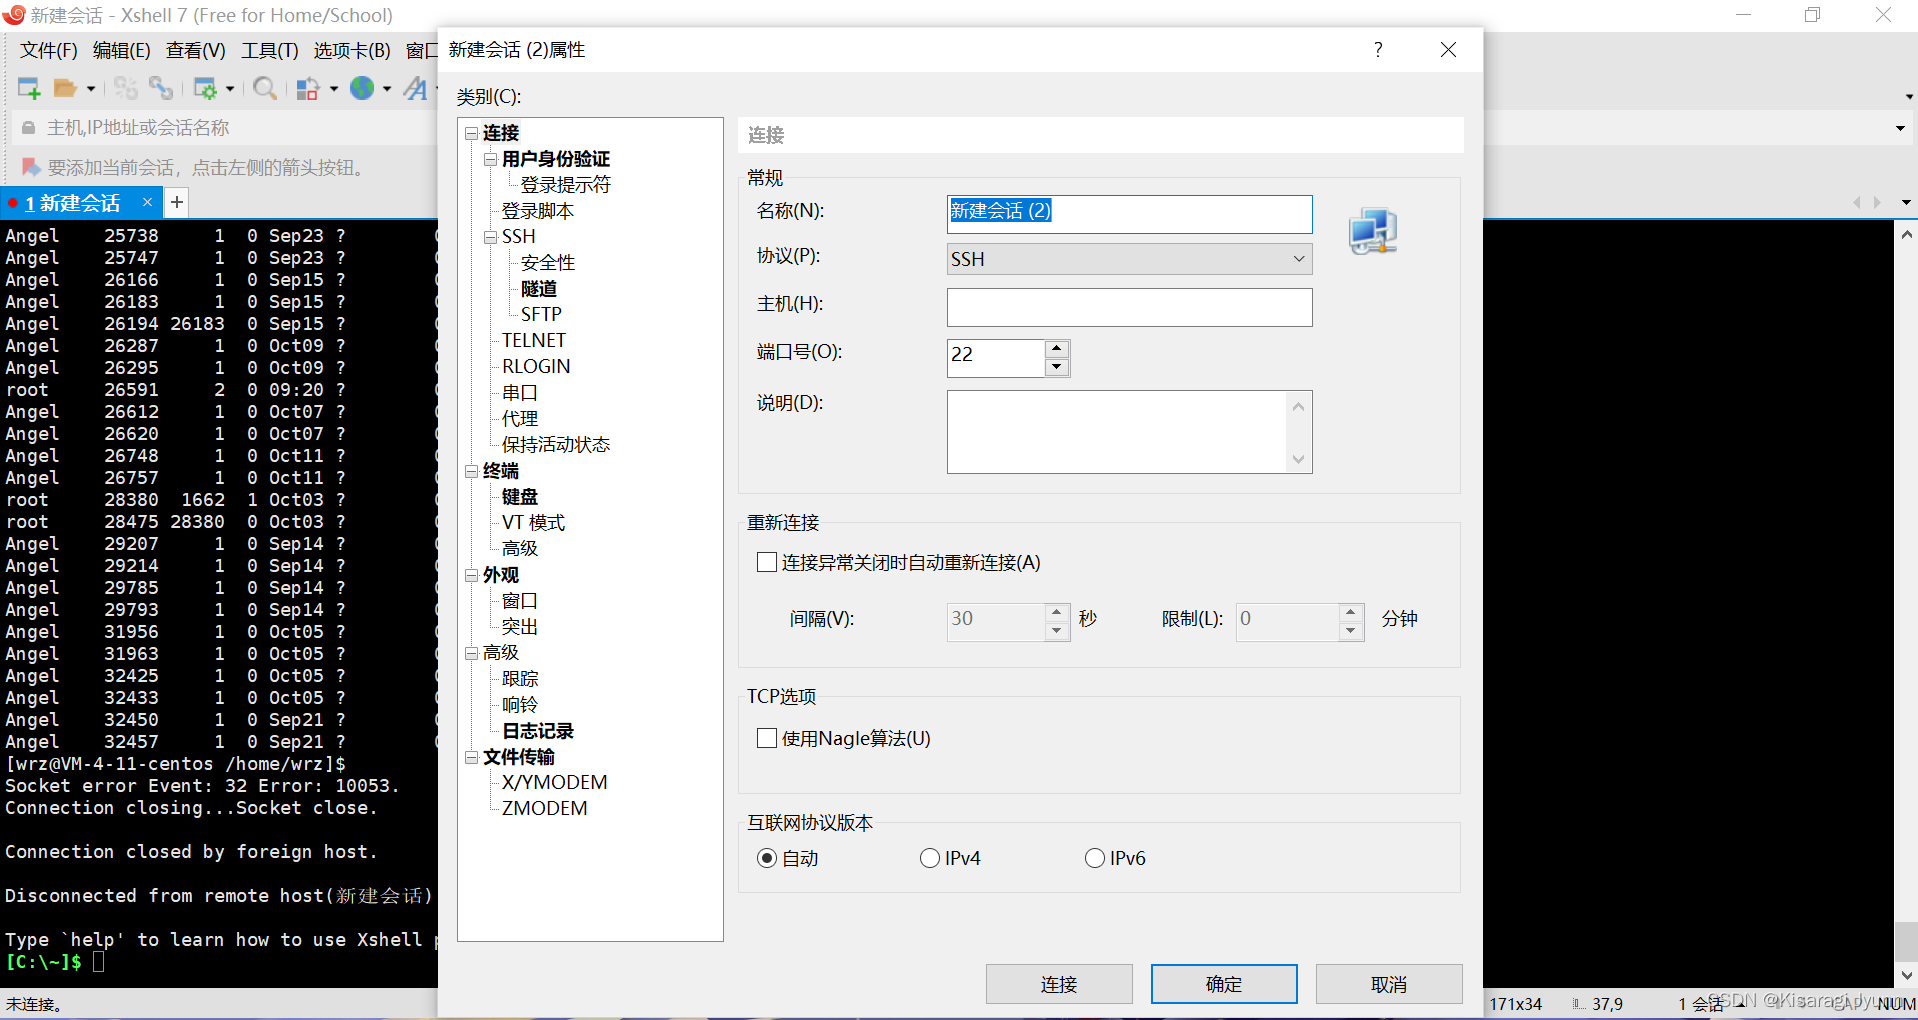The height and width of the screenshot is (1020, 1918).
Task: Collapse the 连接 tree node
Action: 471,133
